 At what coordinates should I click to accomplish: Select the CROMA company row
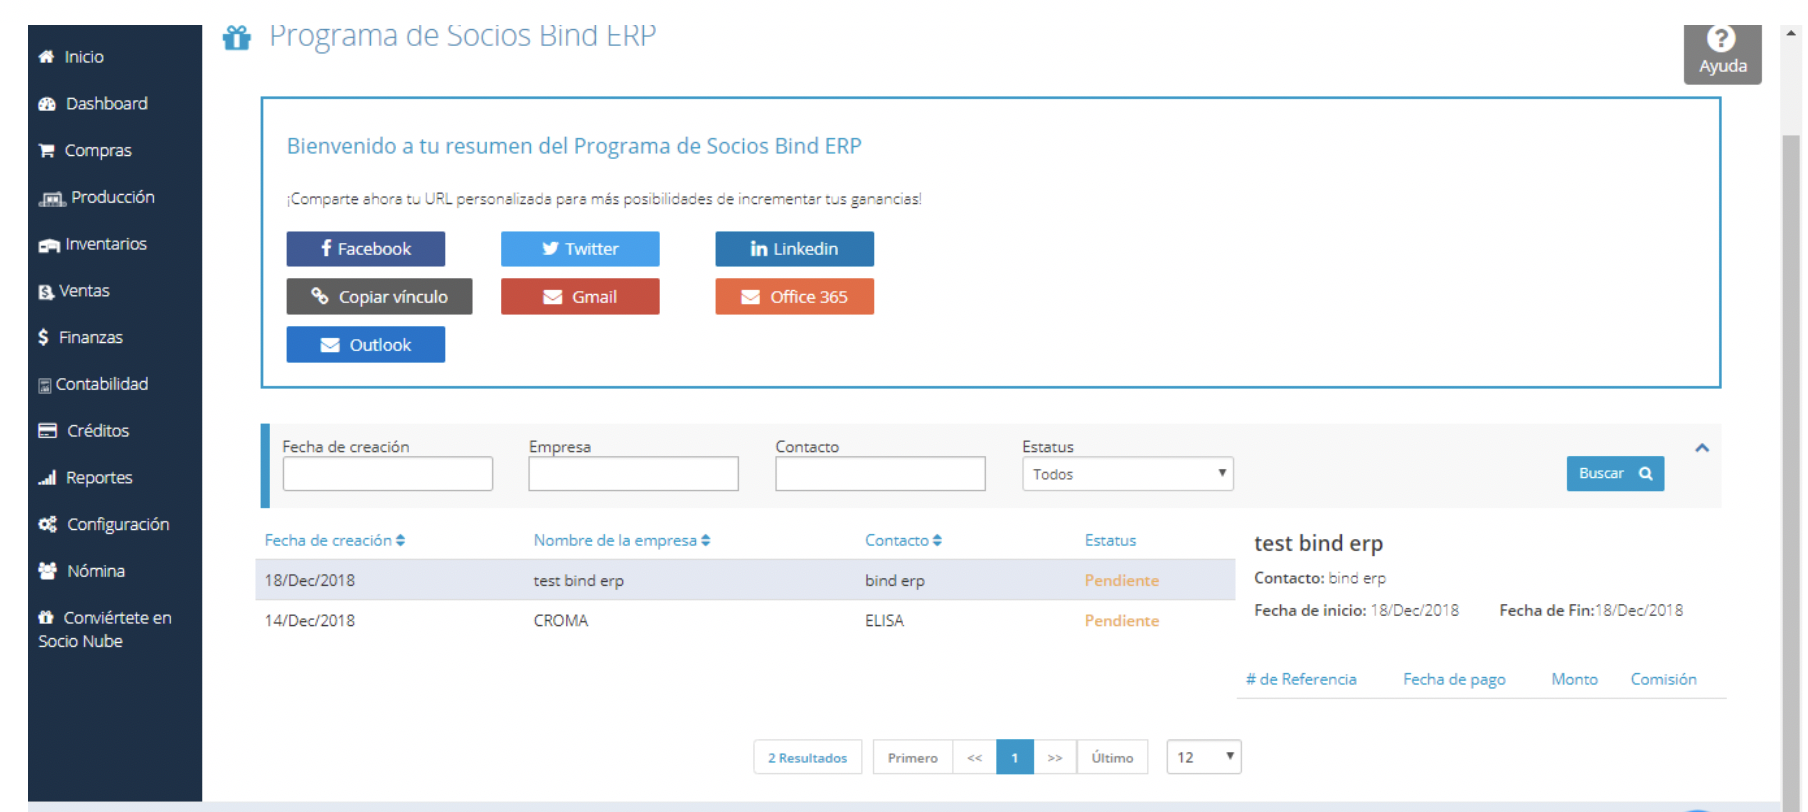pyautogui.click(x=745, y=621)
